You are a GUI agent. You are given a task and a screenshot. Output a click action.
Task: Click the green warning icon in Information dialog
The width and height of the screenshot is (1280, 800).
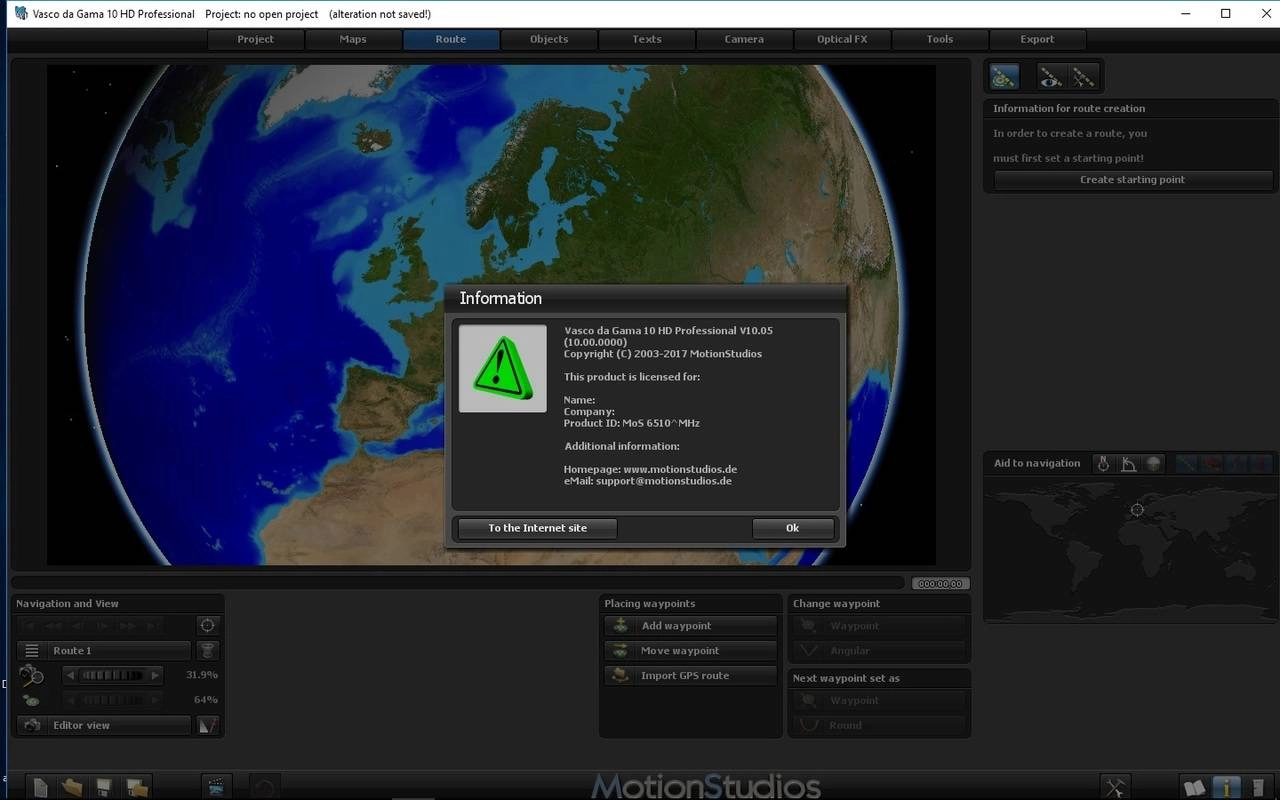pyautogui.click(x=503, y=368)
